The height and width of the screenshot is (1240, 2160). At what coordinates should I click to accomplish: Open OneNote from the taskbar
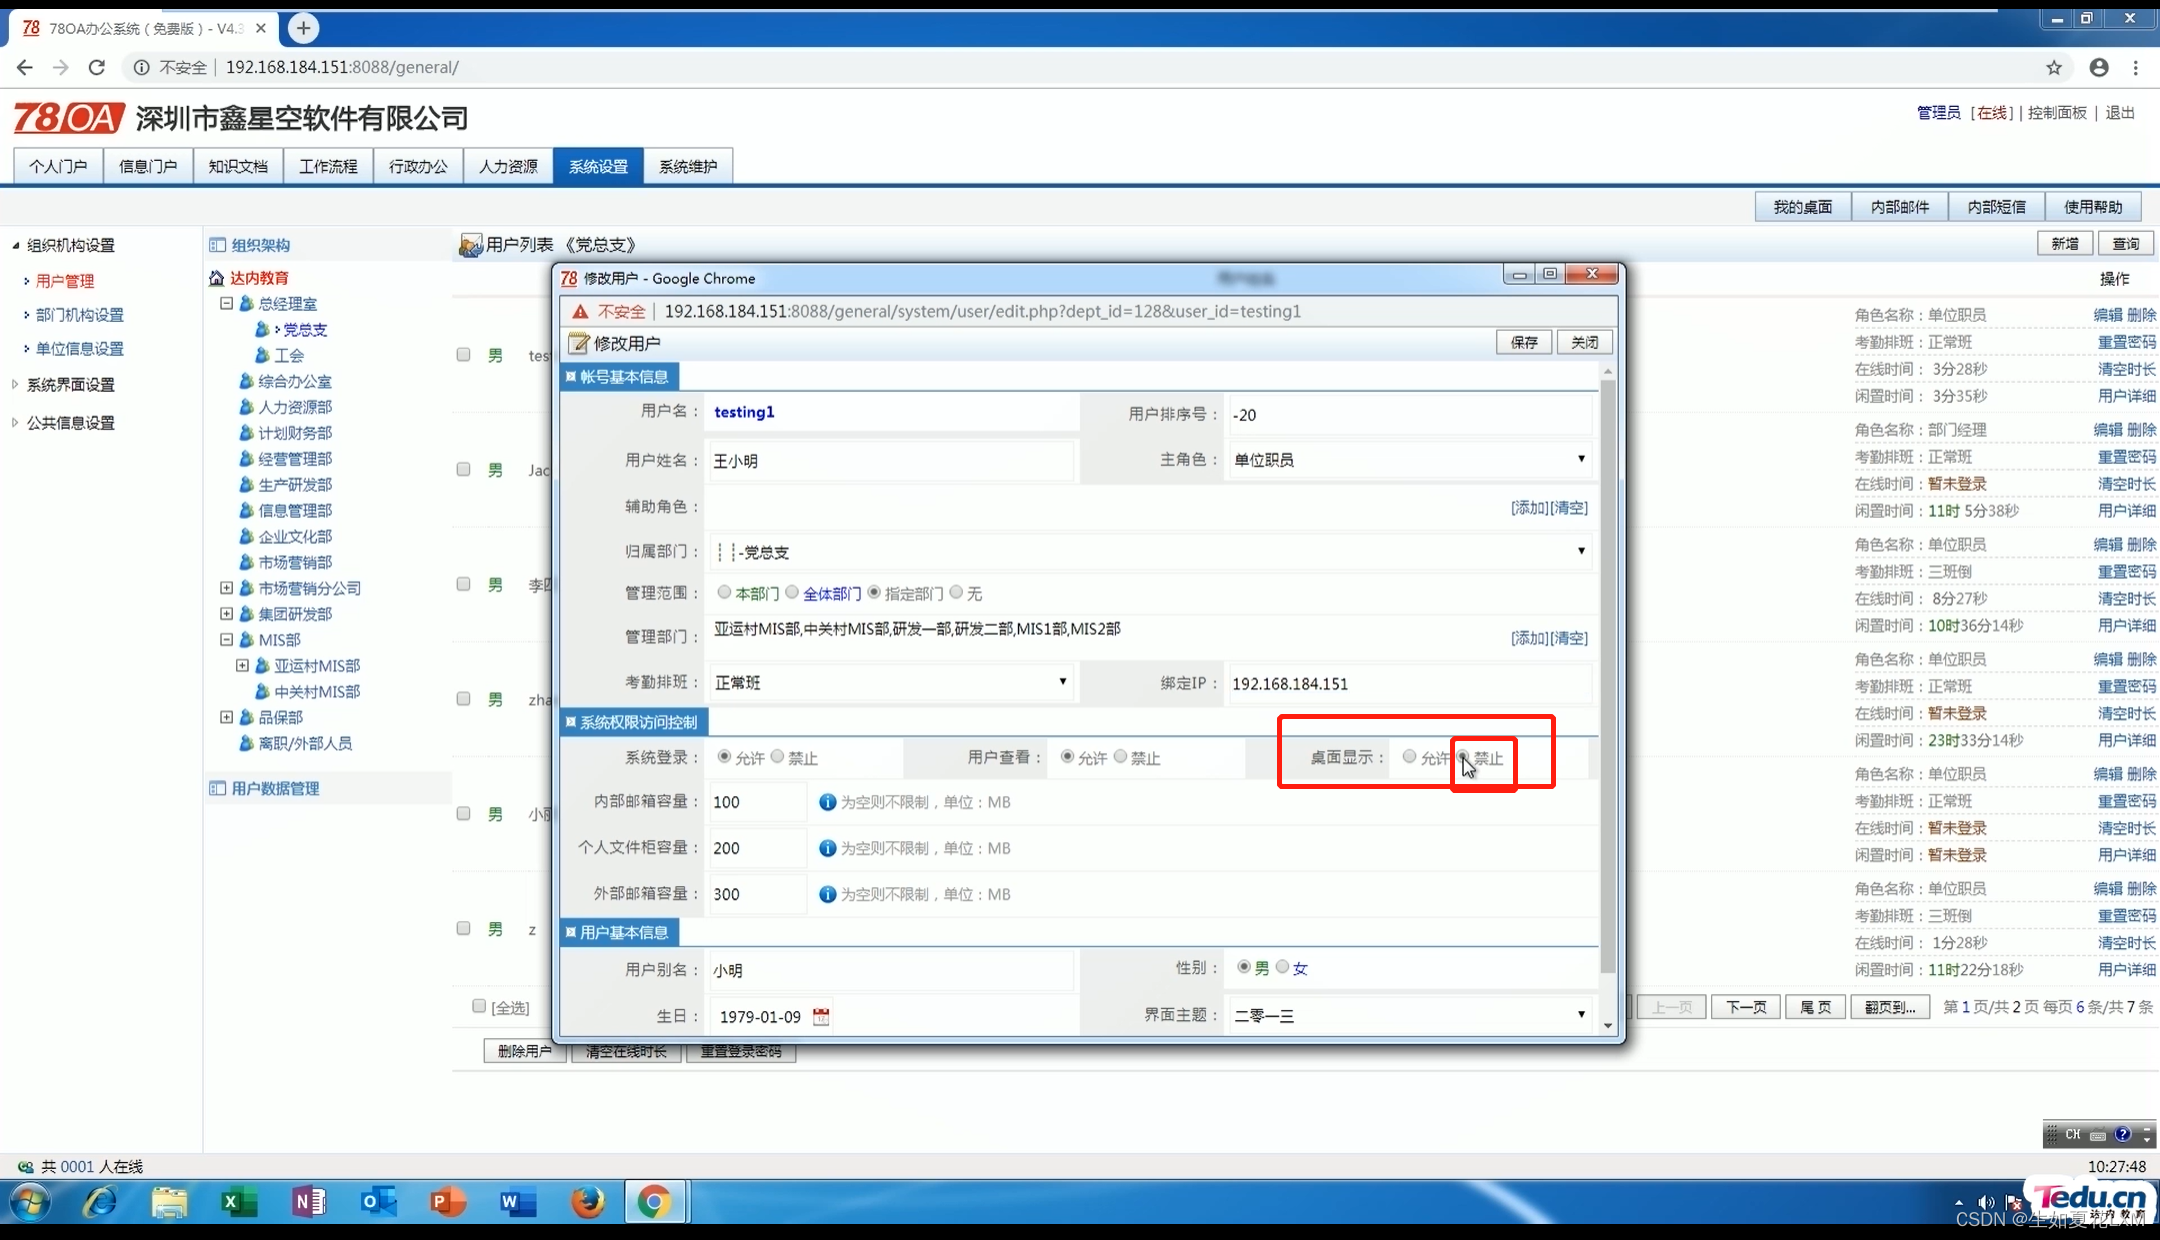coord(309,1201)
